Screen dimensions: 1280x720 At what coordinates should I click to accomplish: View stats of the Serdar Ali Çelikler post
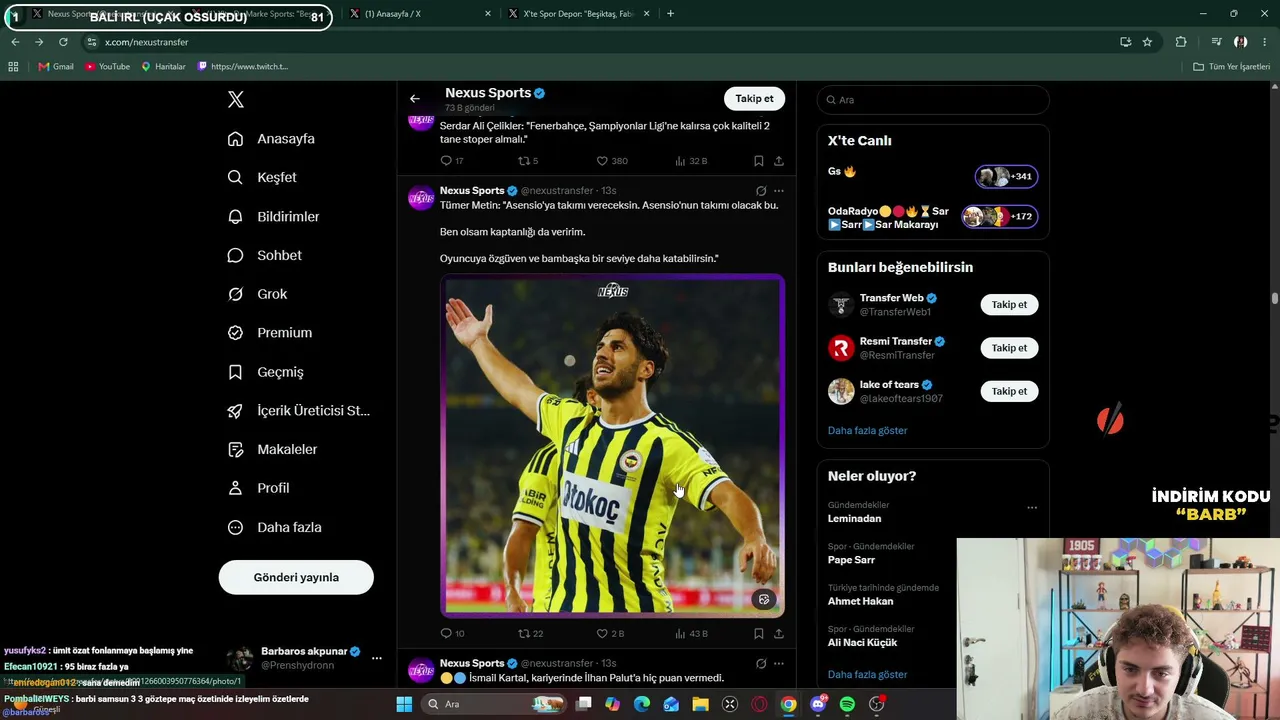tap(691, 161)
